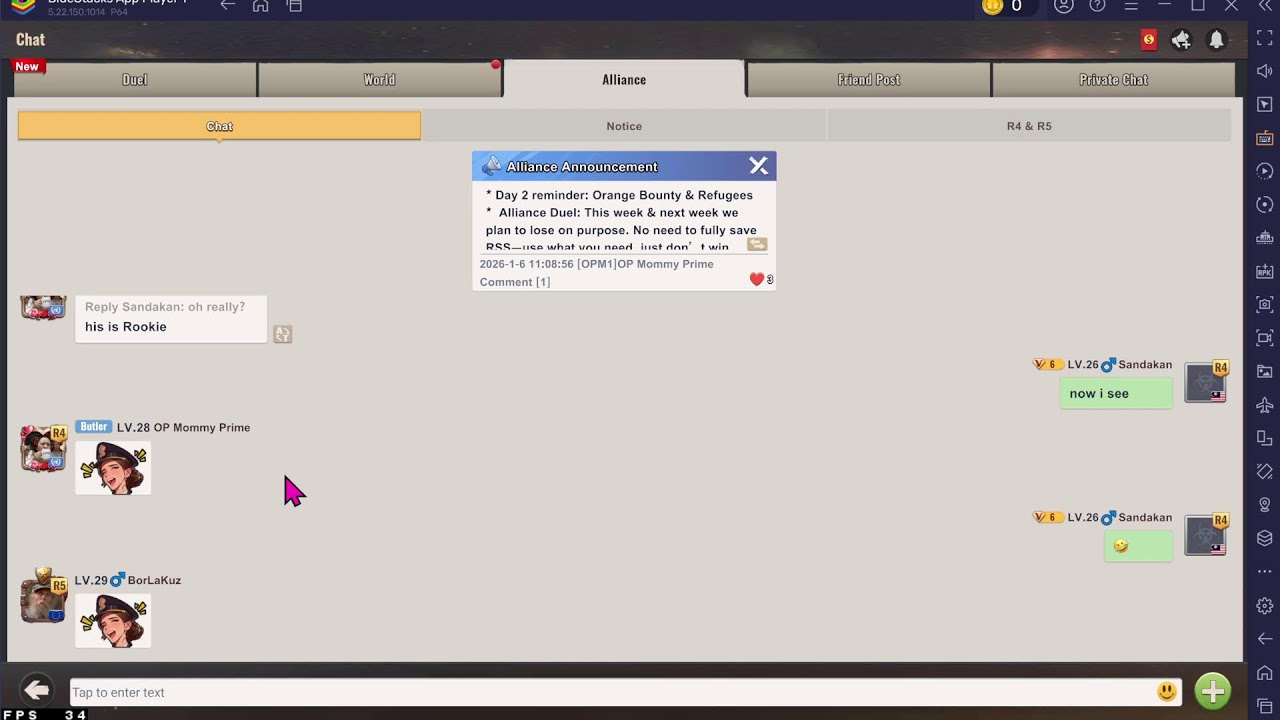Image resolution: width=1280 pixels, height=720 pixels.
Task: Take a screenshot with sidebar camera icon
Action: coord(1264,304)
